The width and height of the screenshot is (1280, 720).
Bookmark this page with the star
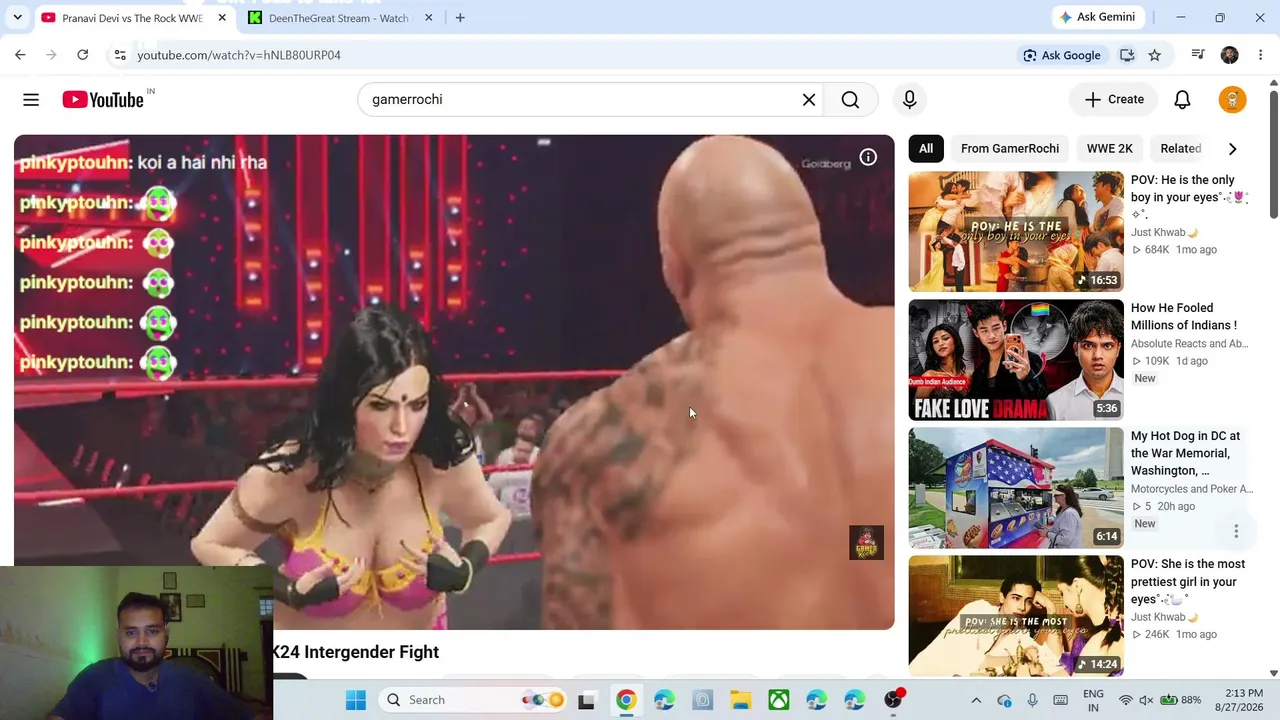(x=1155, y=55)
